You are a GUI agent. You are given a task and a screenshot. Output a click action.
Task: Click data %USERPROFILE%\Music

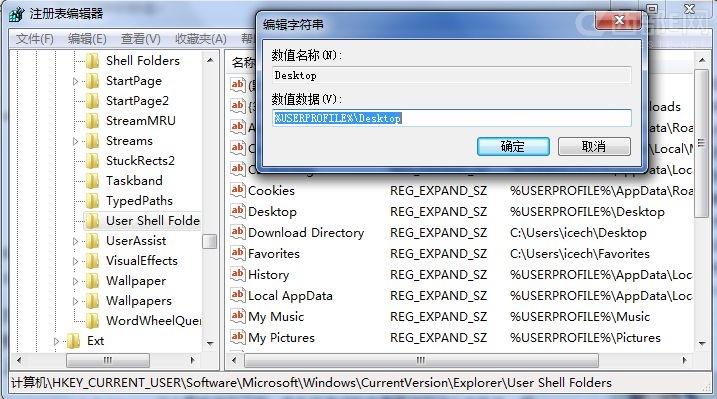click(x=580, y=316)
